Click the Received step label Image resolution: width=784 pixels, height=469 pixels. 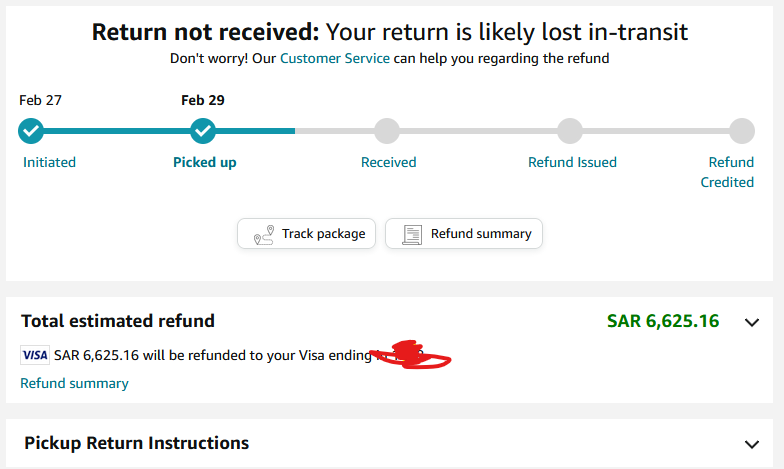click(x=388, y=162)
